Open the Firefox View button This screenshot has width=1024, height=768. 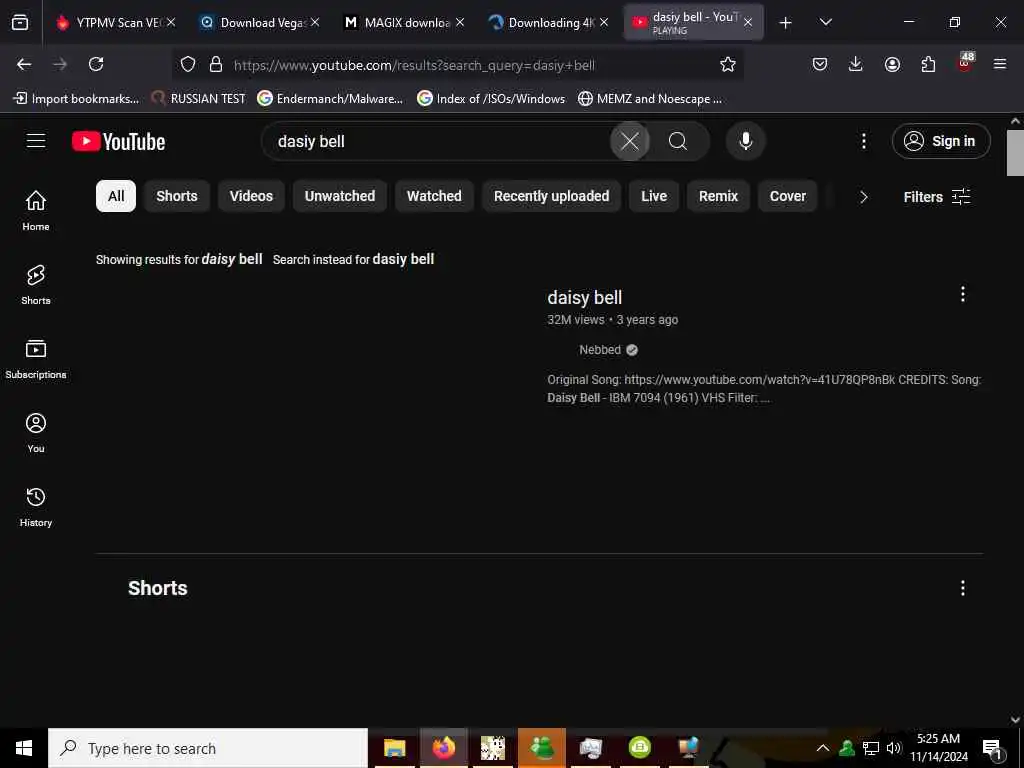coord(20,22)
